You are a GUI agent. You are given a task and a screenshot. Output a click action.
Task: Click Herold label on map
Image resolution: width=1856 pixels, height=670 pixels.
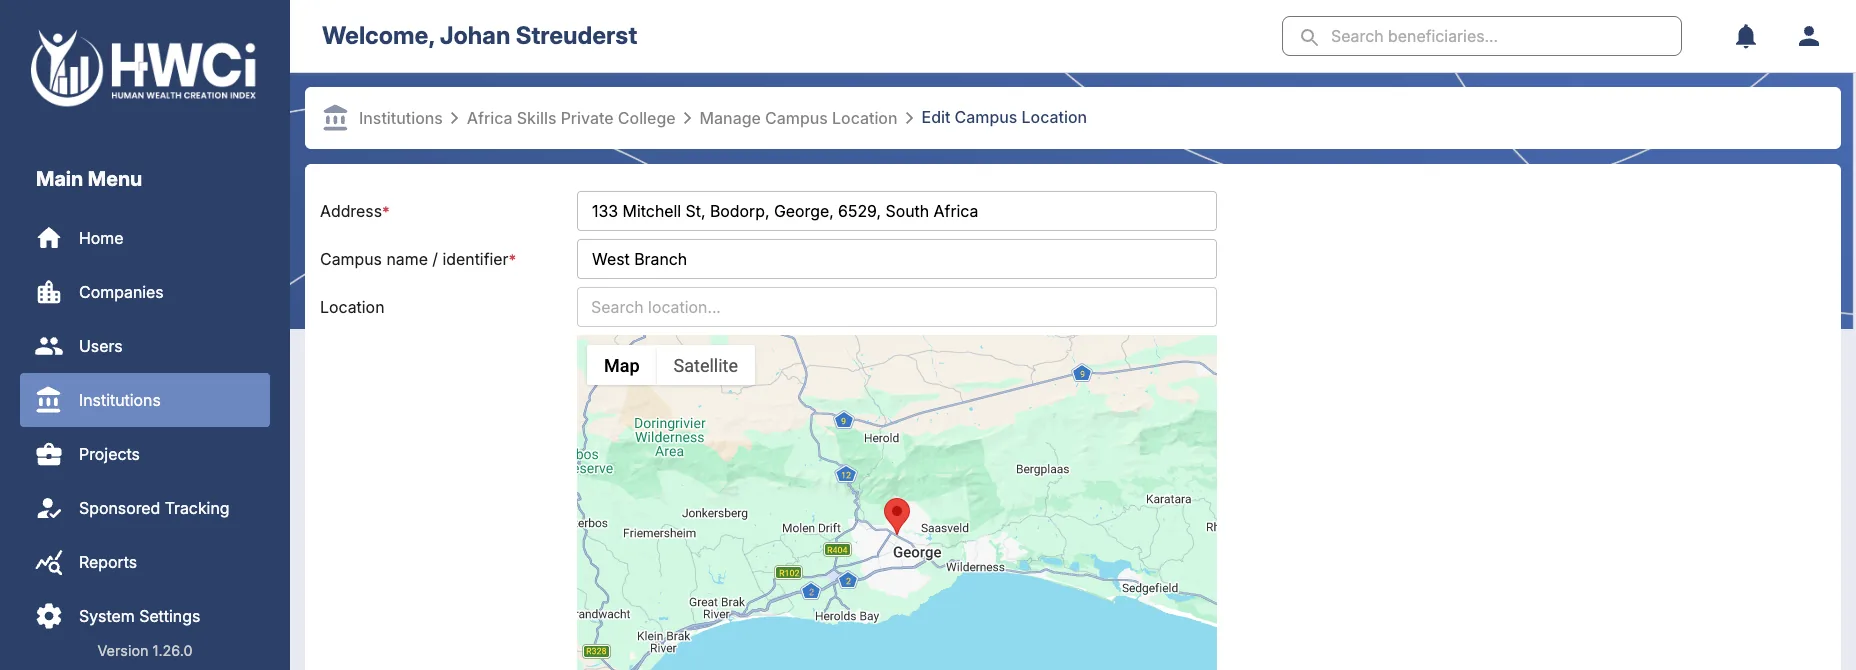tap(881, 438)
